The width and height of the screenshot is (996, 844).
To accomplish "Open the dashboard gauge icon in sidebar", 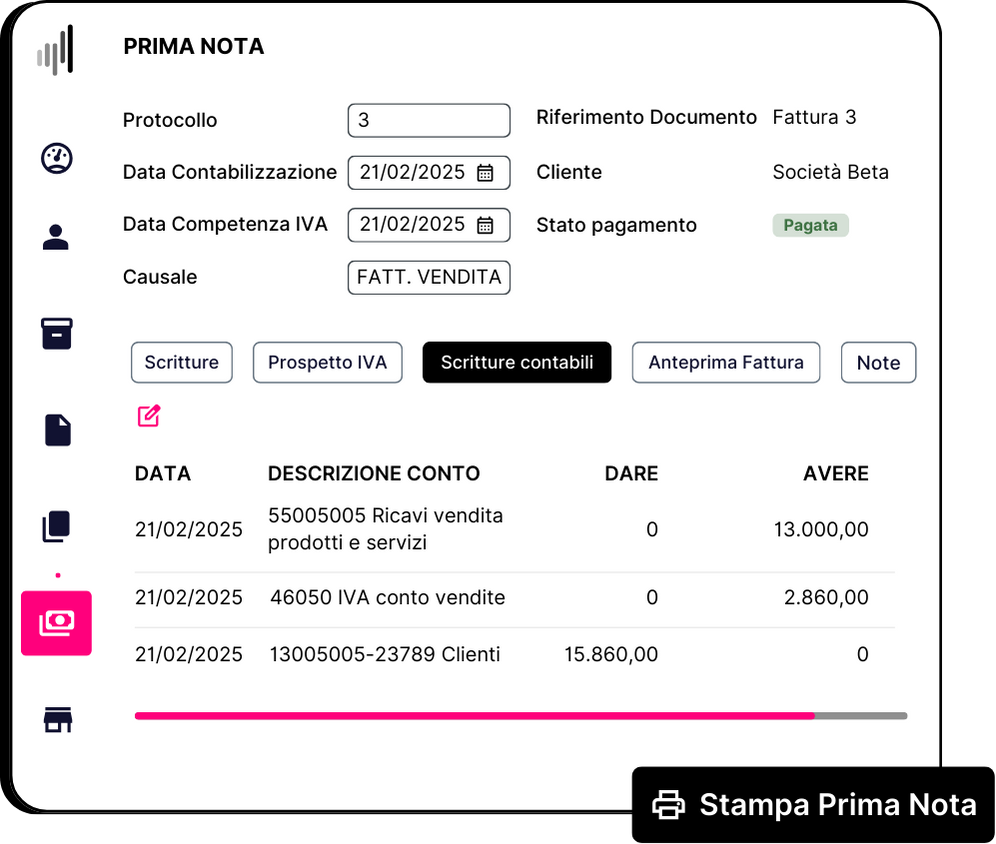I will point(57,158).
